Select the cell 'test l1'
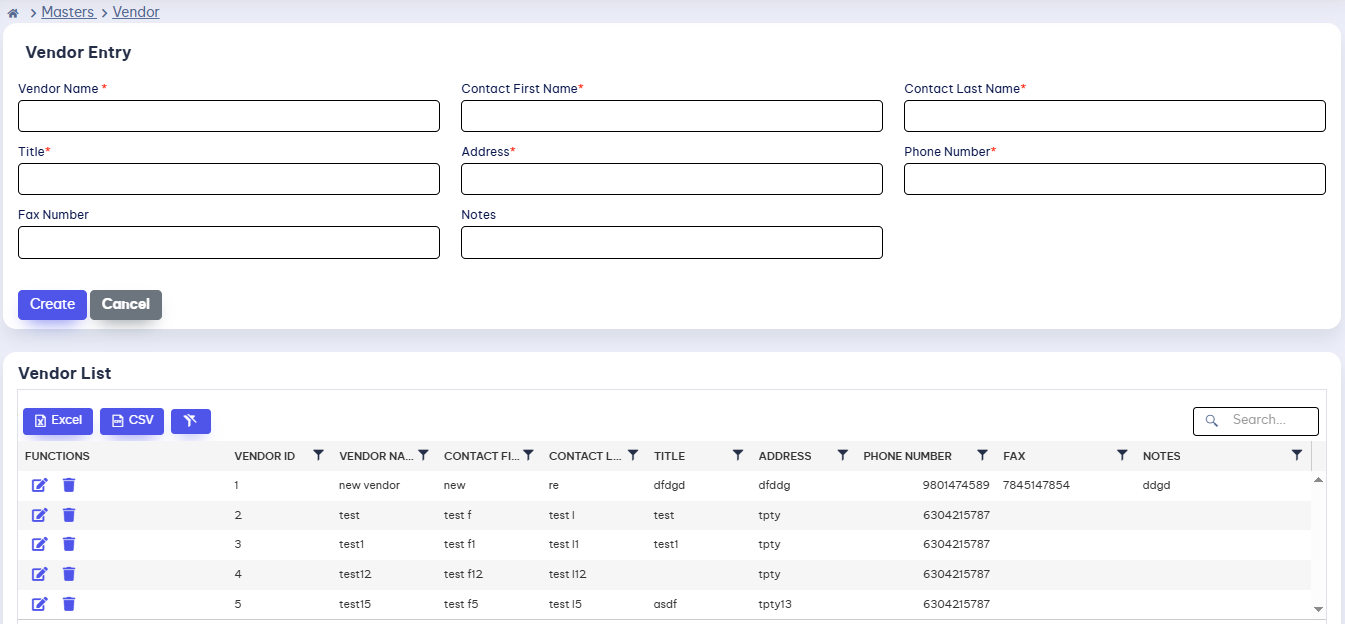 (564, 544)
